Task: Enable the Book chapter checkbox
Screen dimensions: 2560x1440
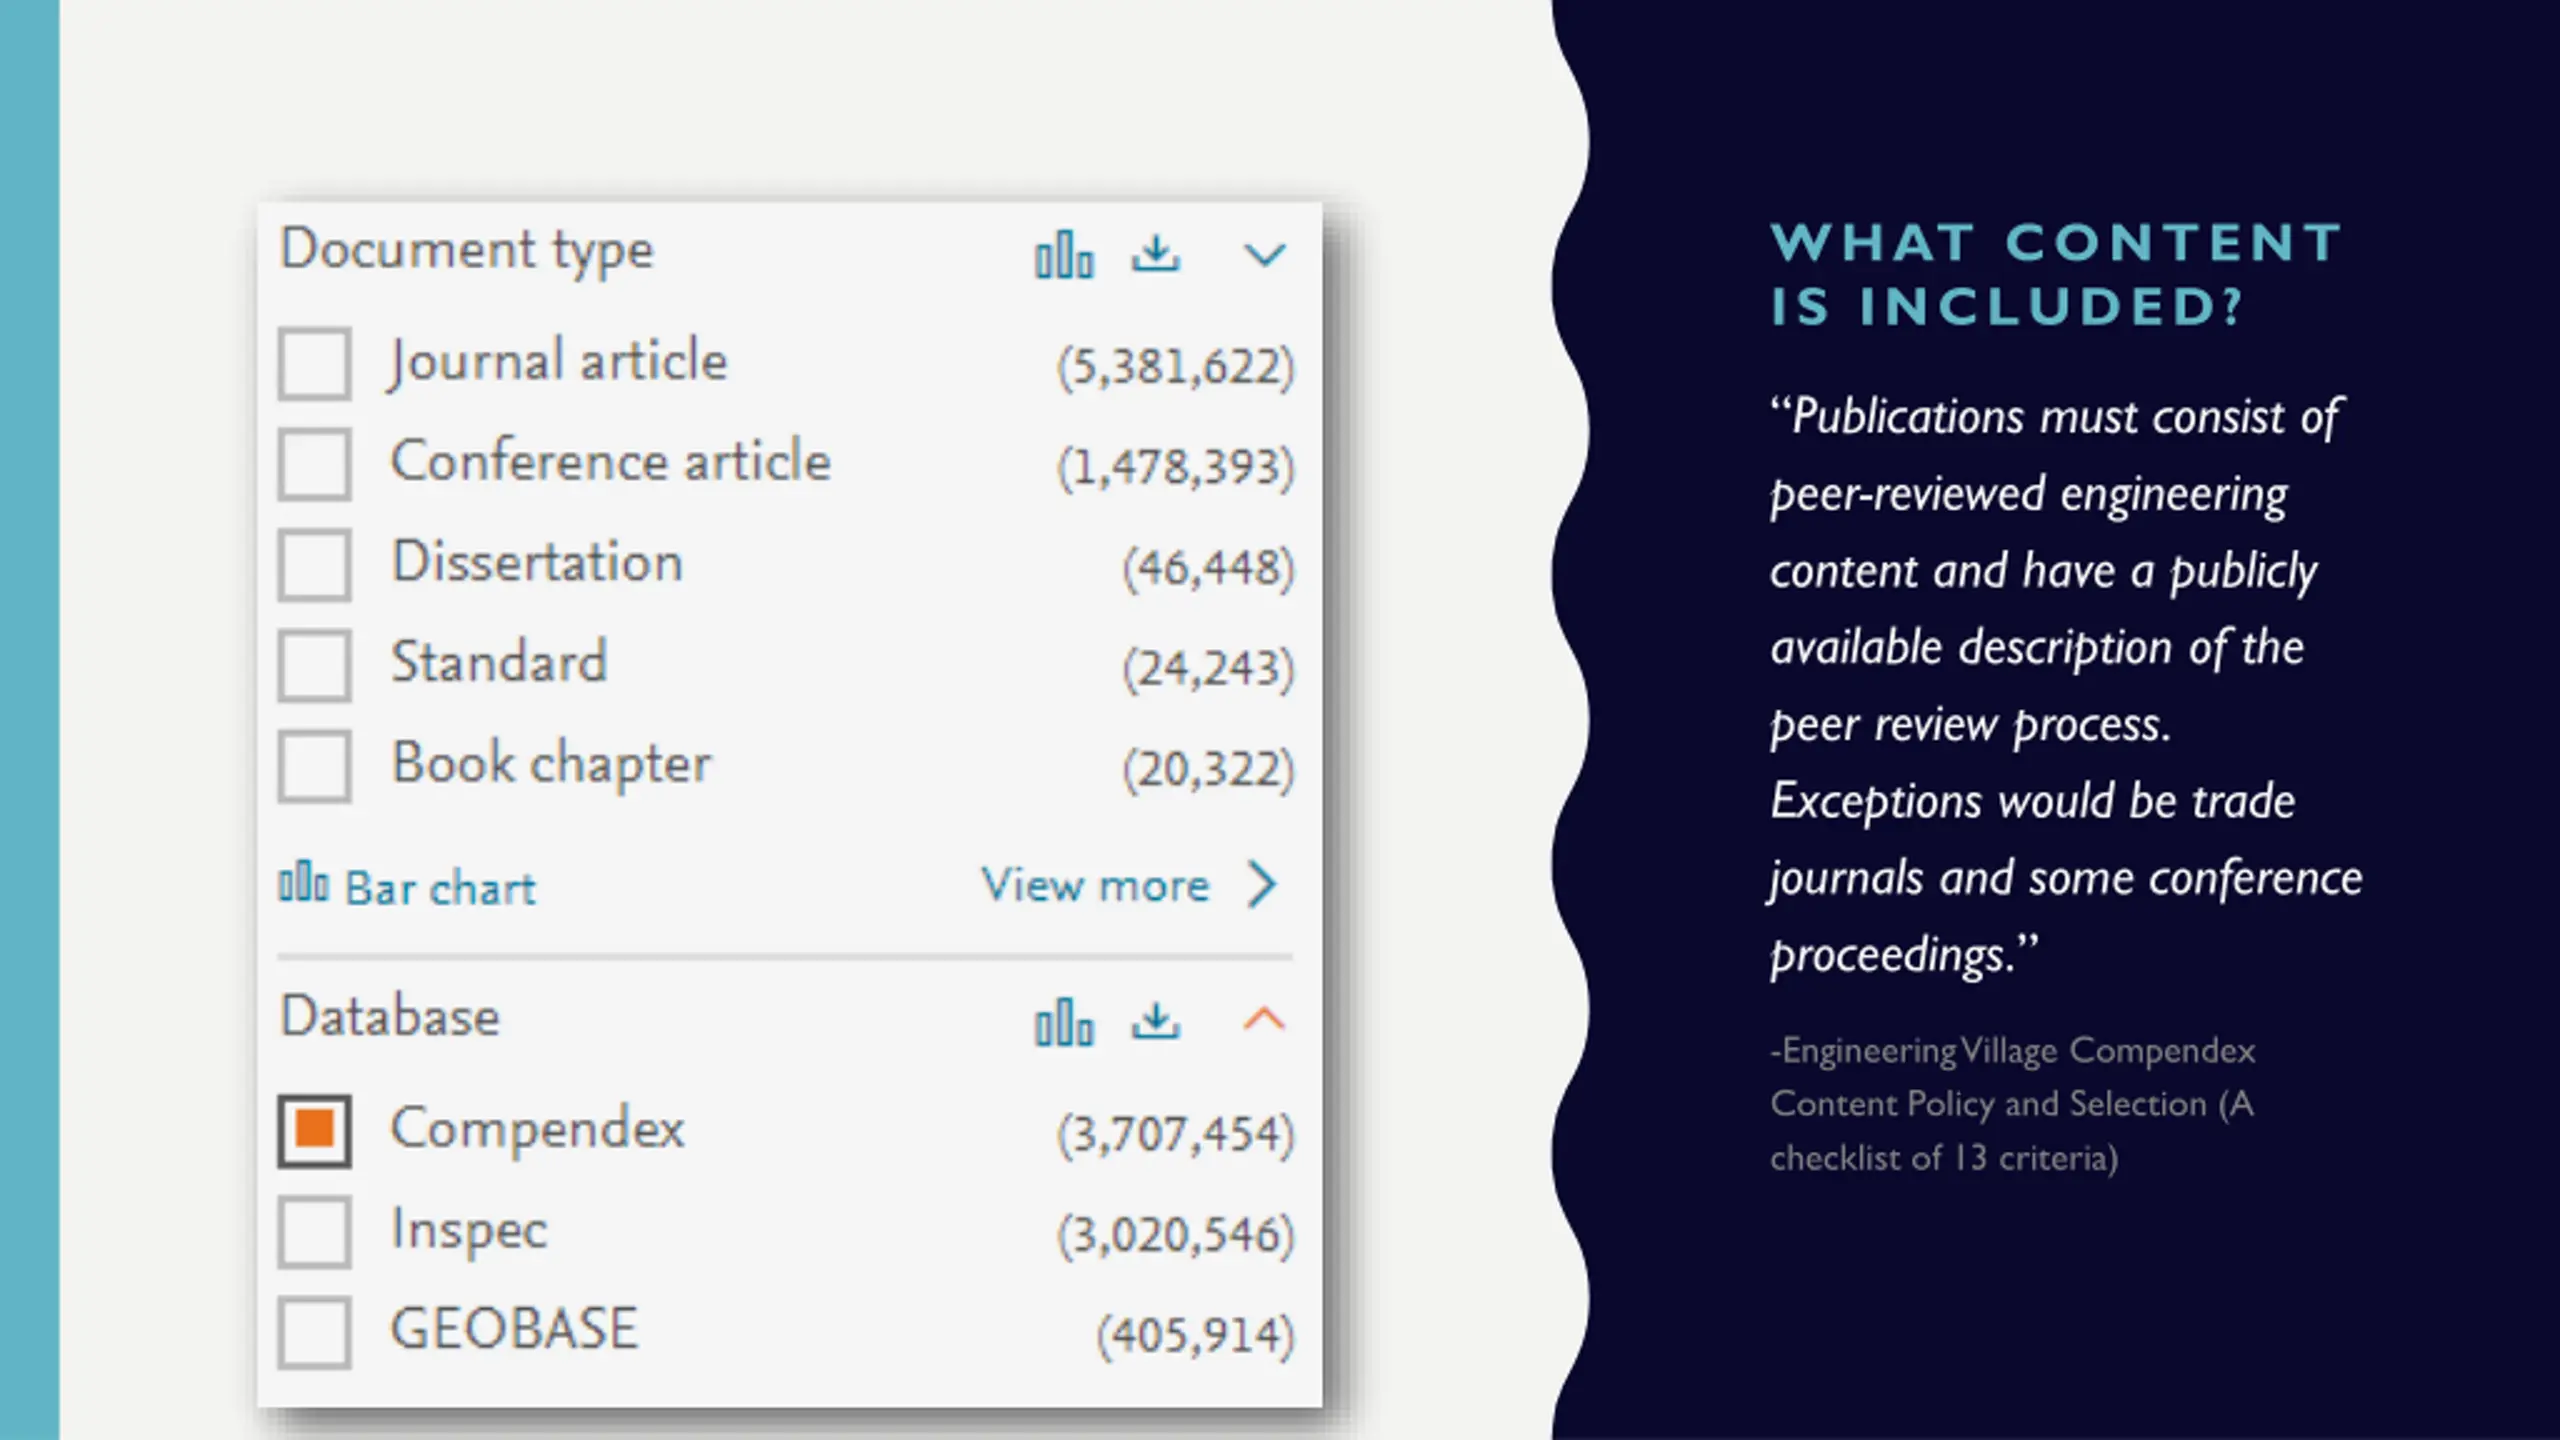Action: pos(314,767)
